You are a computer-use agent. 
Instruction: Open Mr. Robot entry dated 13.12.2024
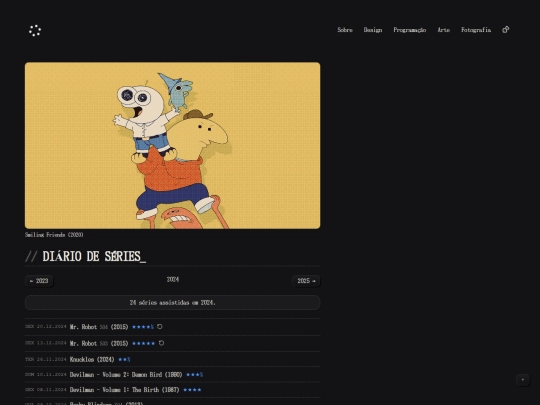tap(99, 343)
